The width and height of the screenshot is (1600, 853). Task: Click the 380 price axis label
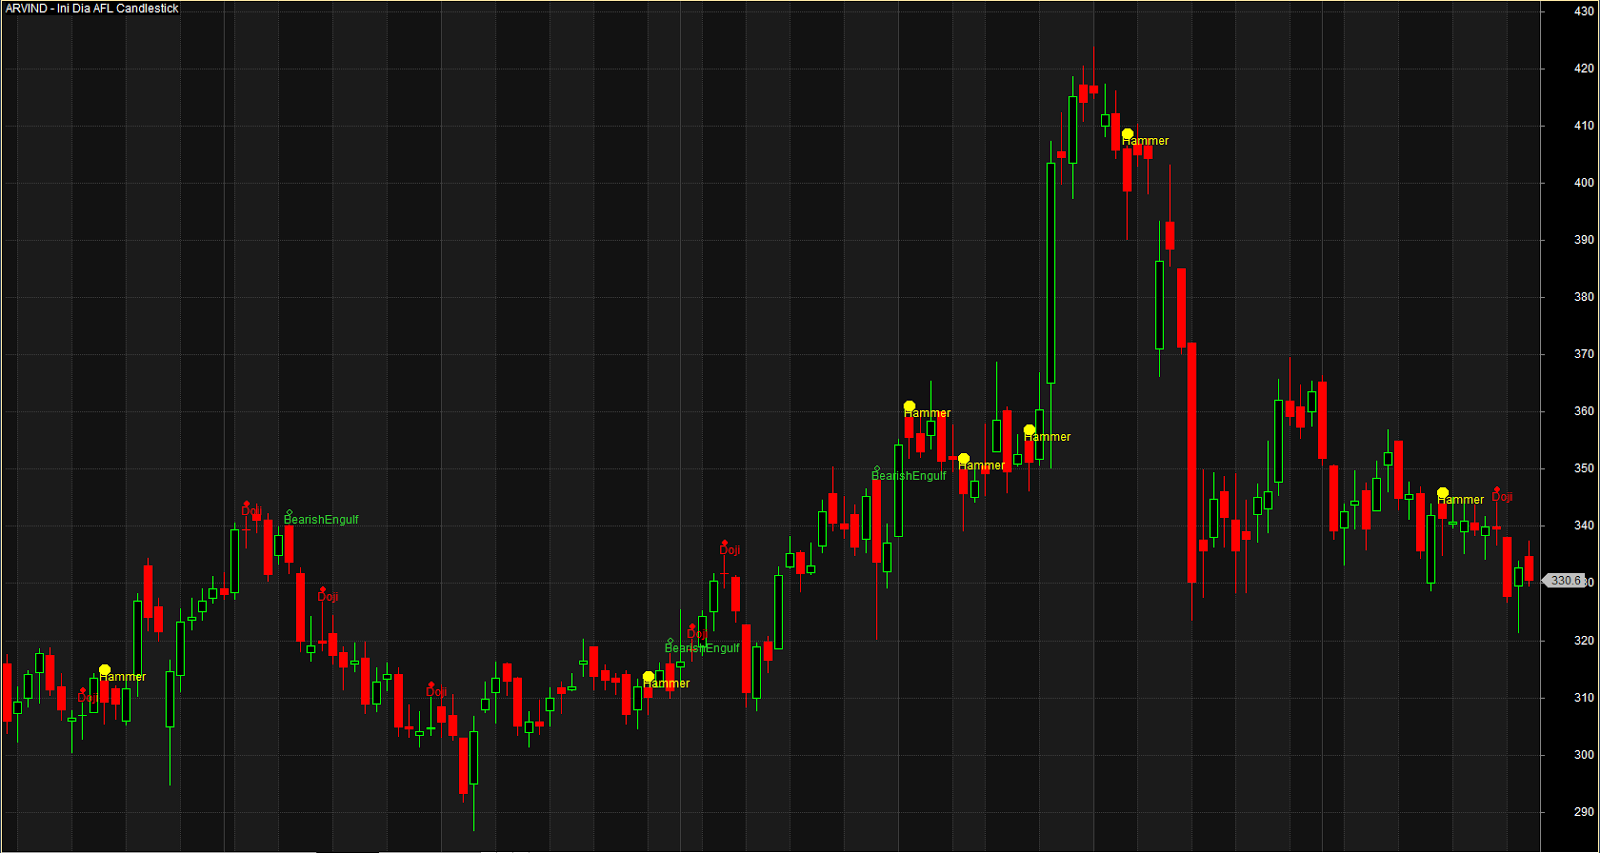(1584, 297)
